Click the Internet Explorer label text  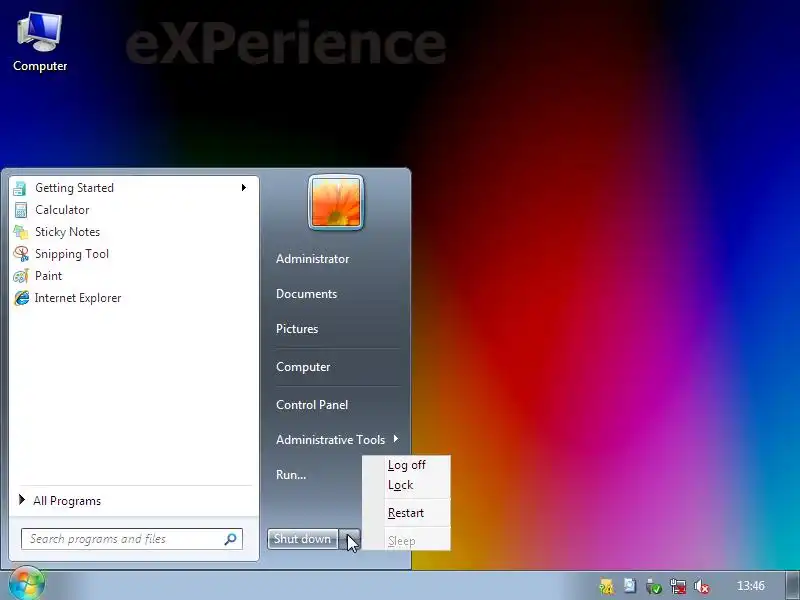click(x=78, y=298)
